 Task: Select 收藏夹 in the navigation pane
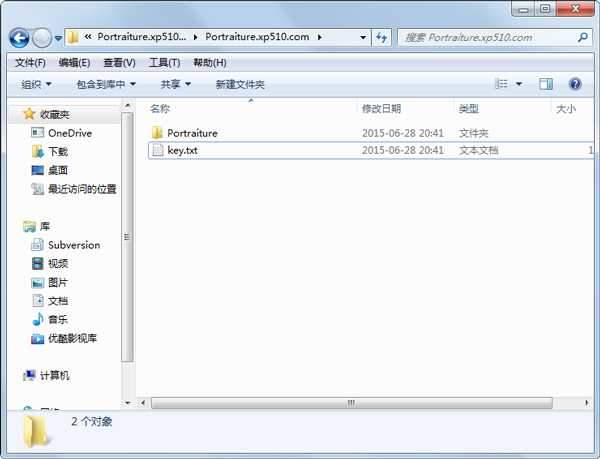55,114
